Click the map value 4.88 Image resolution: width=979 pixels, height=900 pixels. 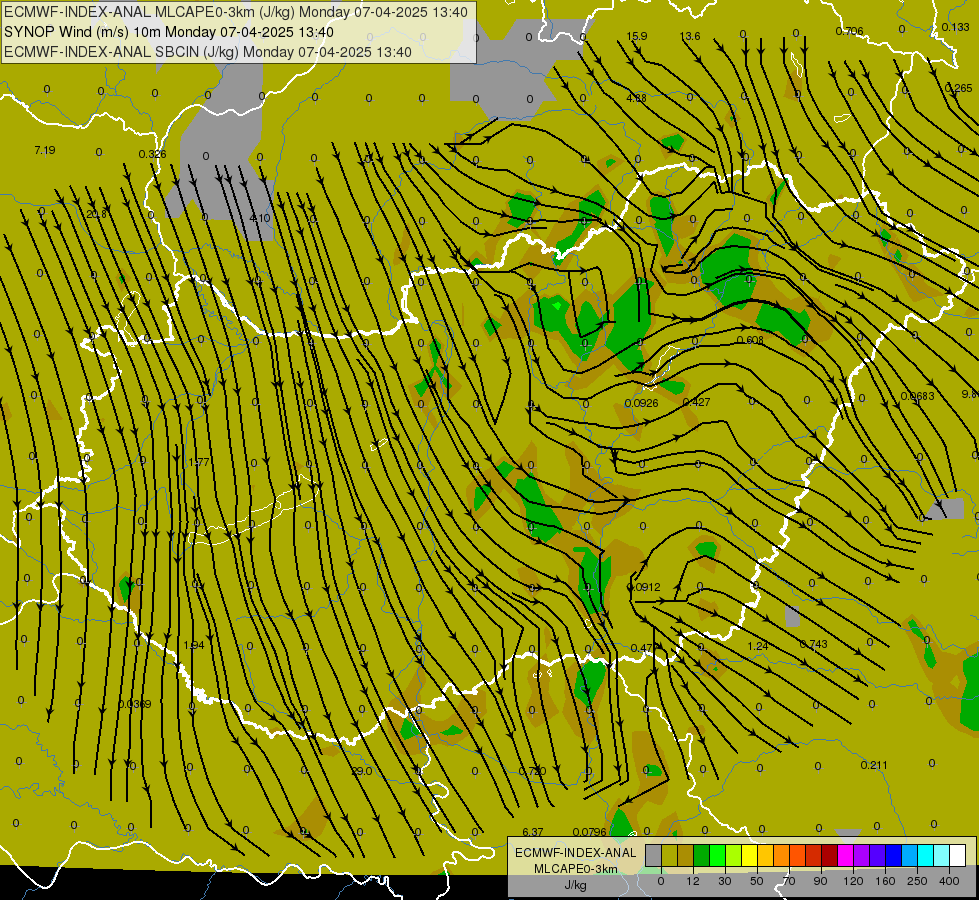tap(636, 98)
